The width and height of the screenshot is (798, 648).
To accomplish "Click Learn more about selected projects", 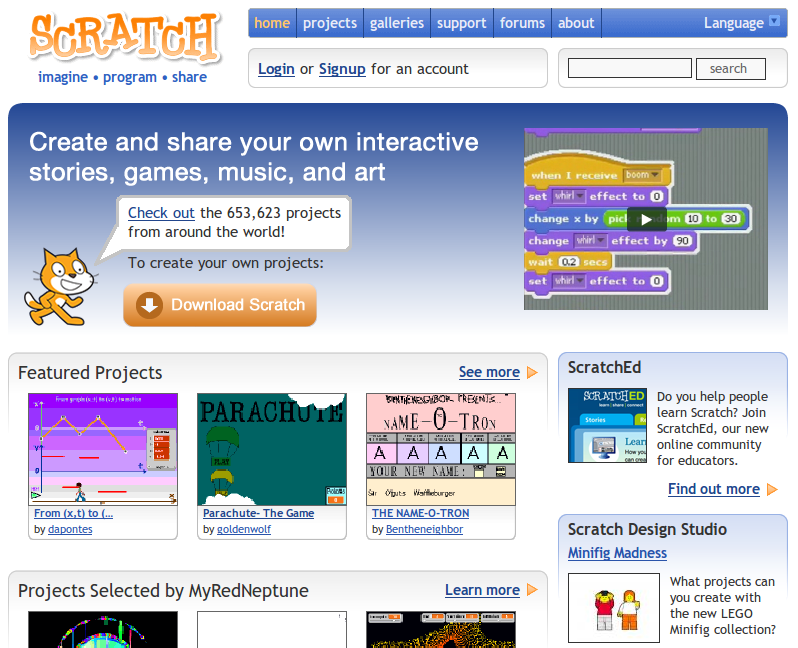I will [482, 590].
